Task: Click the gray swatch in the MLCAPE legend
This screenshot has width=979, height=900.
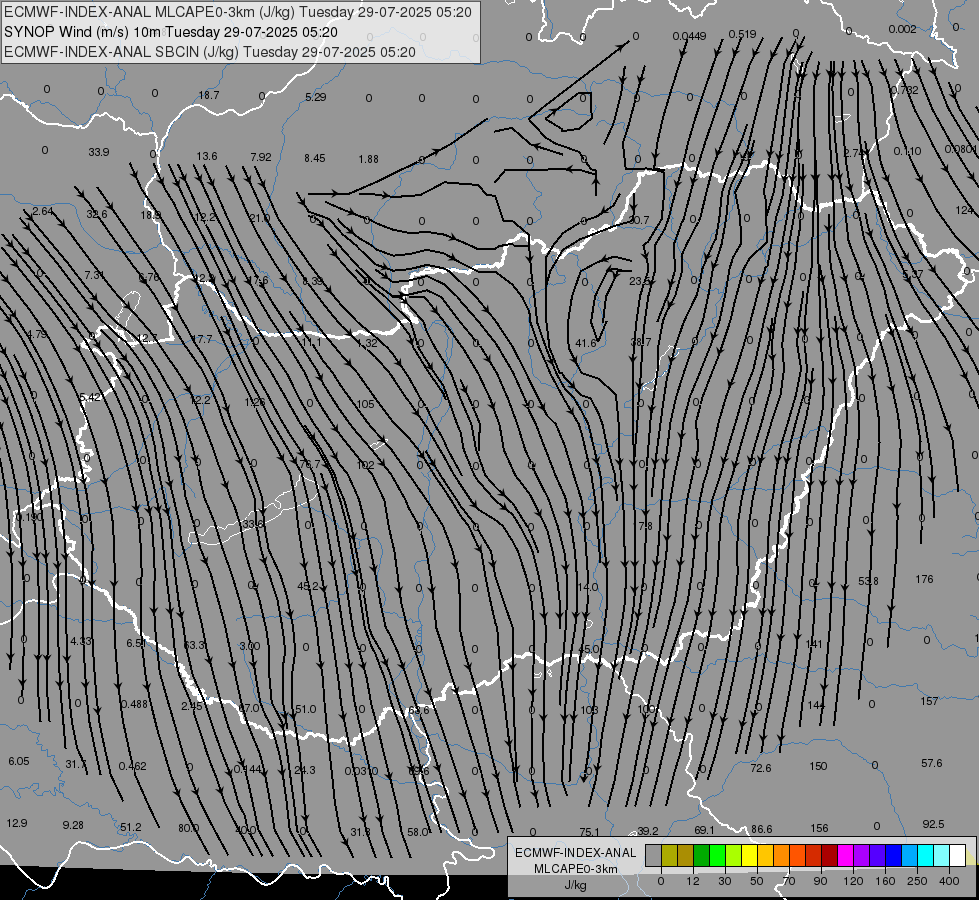Action: (x=653, y=856)
